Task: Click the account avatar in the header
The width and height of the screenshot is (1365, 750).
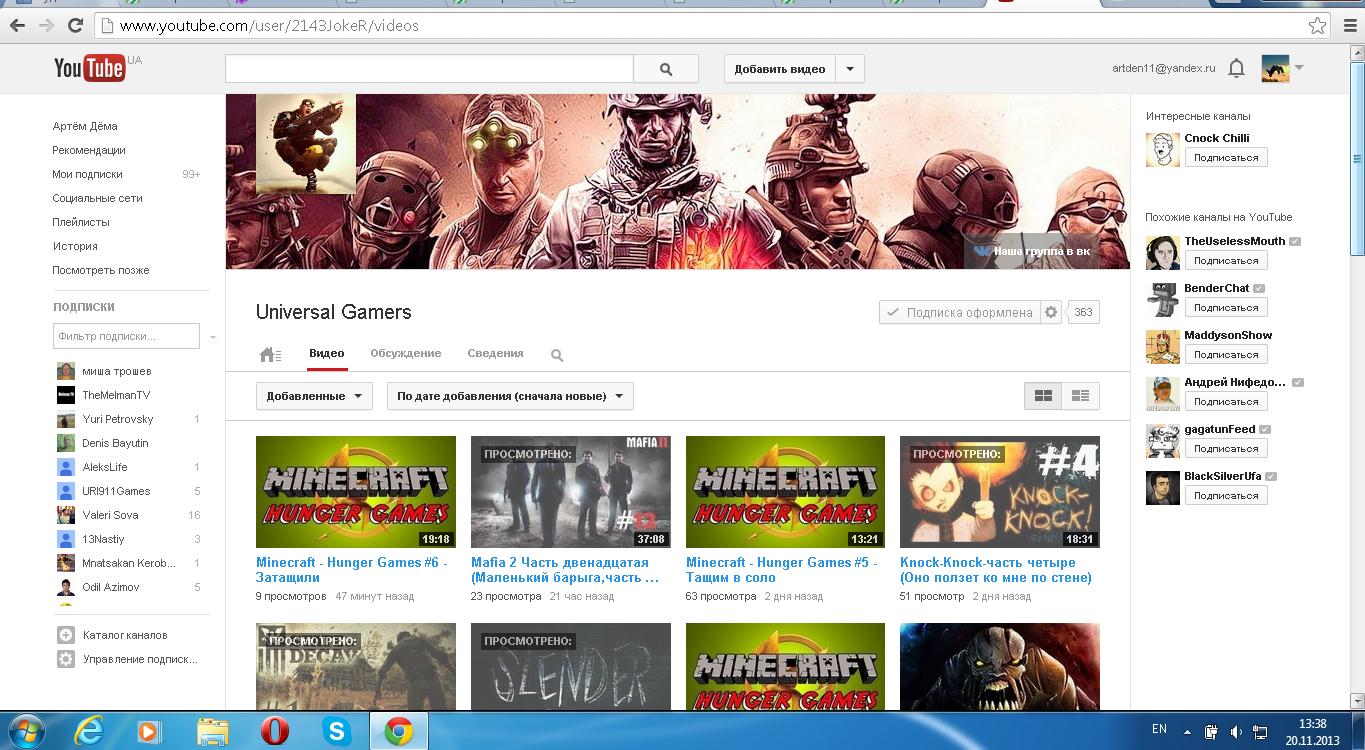Action: coord(1275,68)
